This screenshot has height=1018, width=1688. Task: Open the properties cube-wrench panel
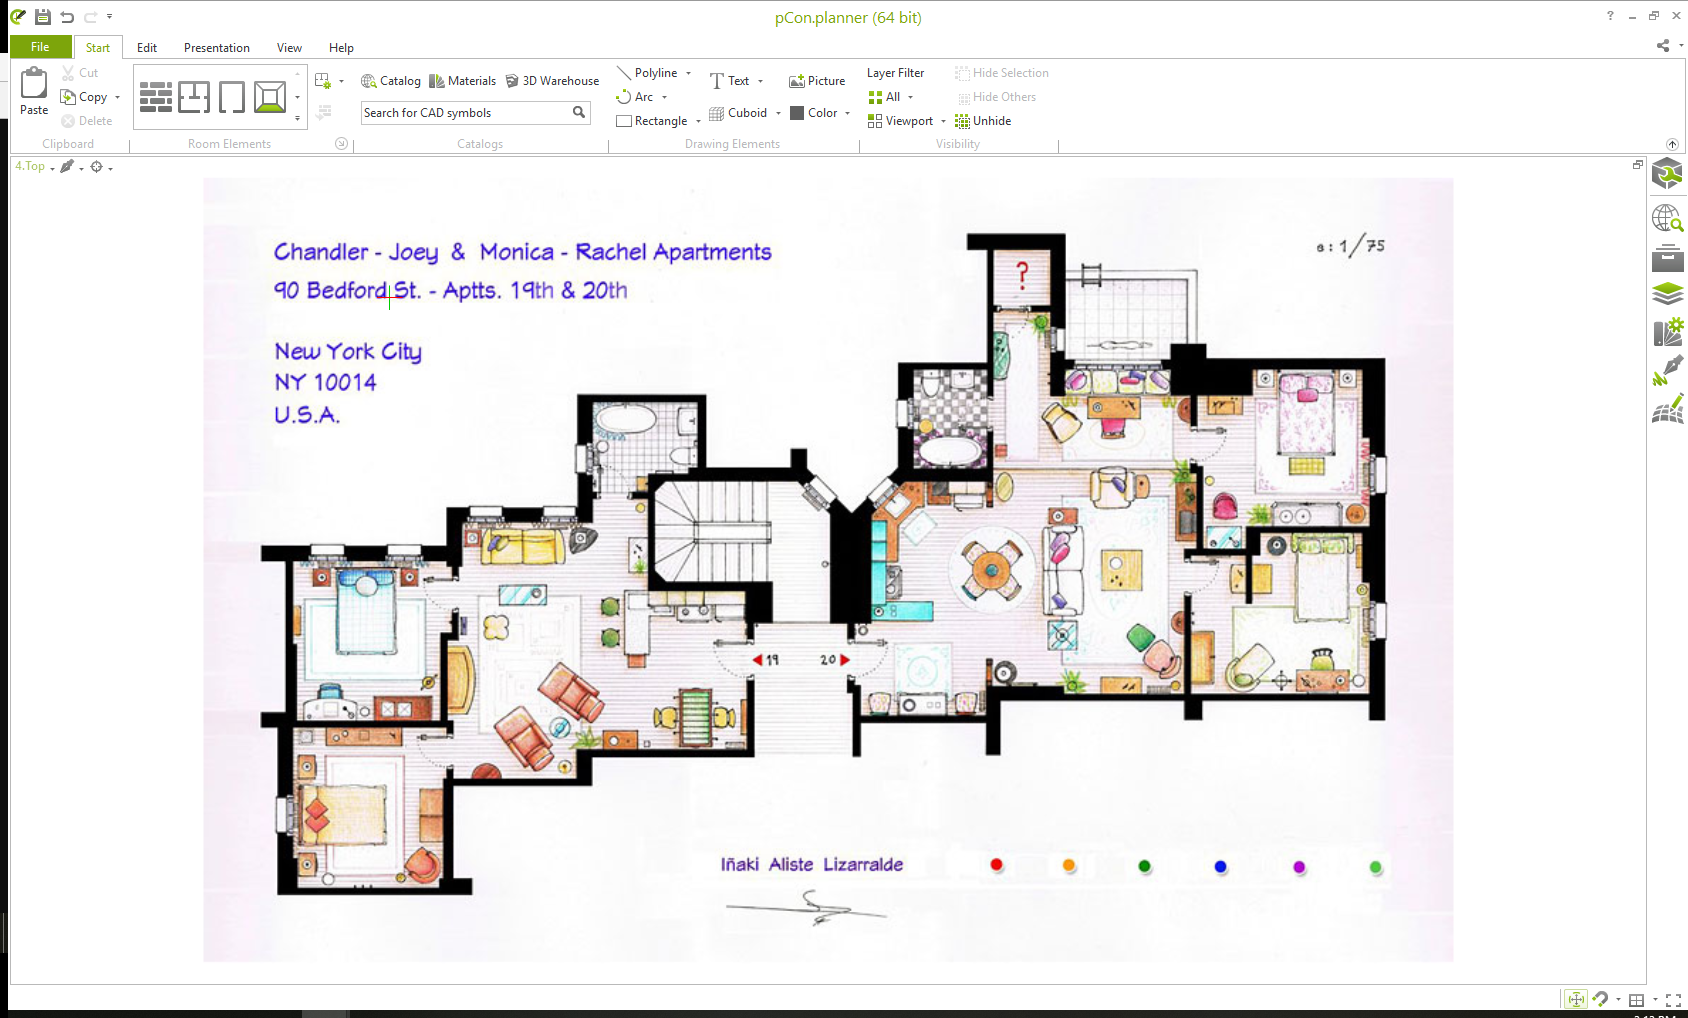pos(1667,175)
